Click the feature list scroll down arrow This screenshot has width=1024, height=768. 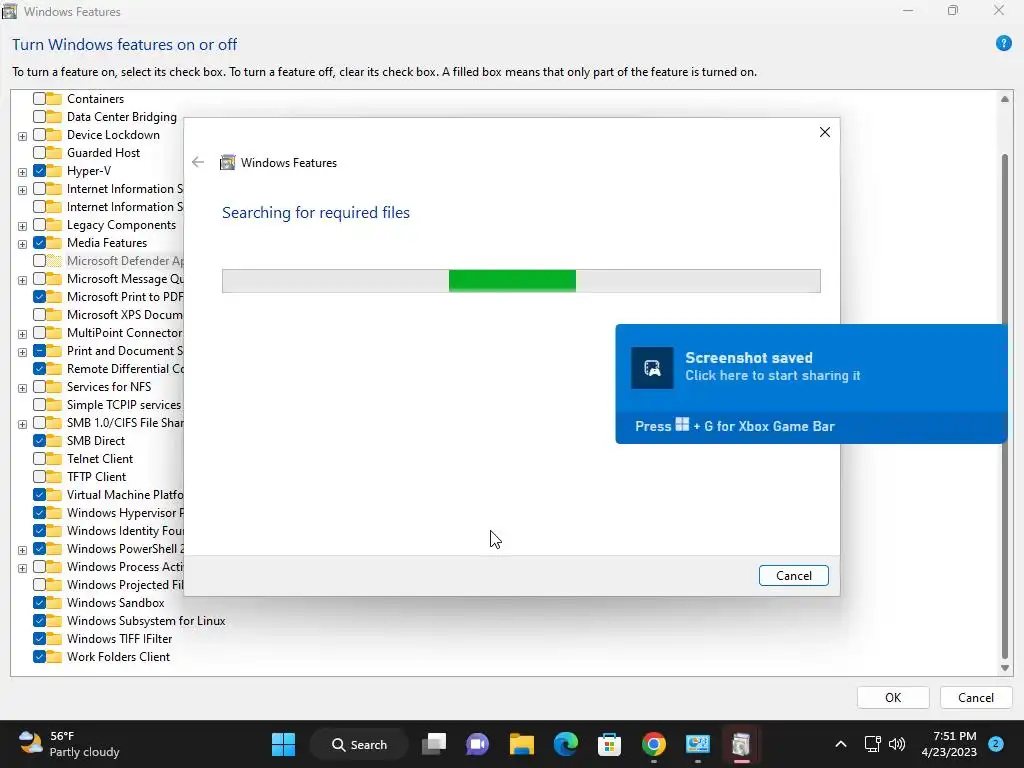tap(1004, 667)
